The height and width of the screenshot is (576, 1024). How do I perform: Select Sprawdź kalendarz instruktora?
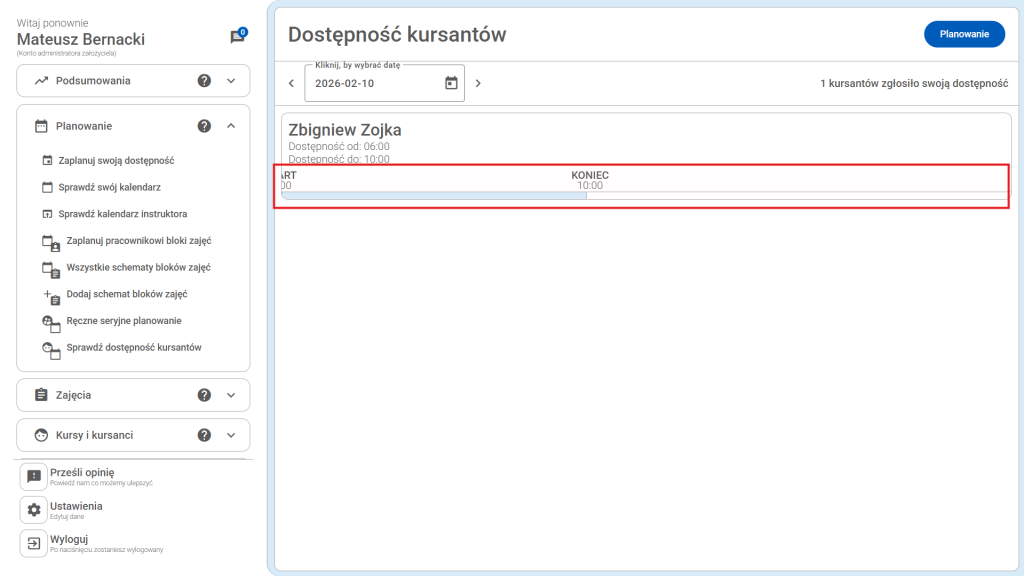click(x=122, y=214)
